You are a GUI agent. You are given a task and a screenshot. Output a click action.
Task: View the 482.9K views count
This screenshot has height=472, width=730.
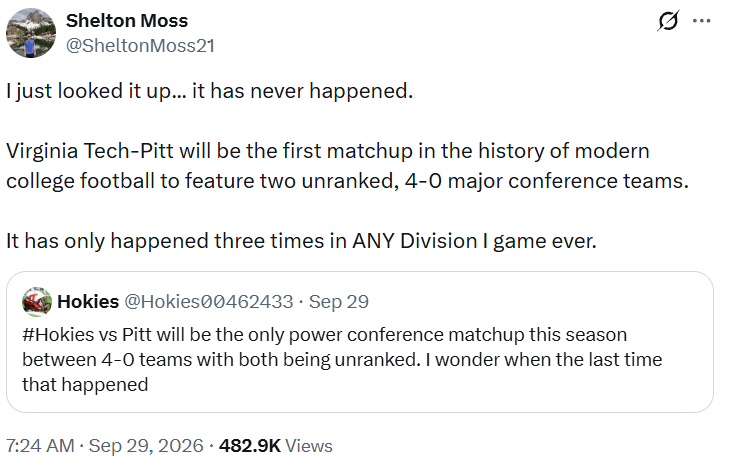point(250,446)
